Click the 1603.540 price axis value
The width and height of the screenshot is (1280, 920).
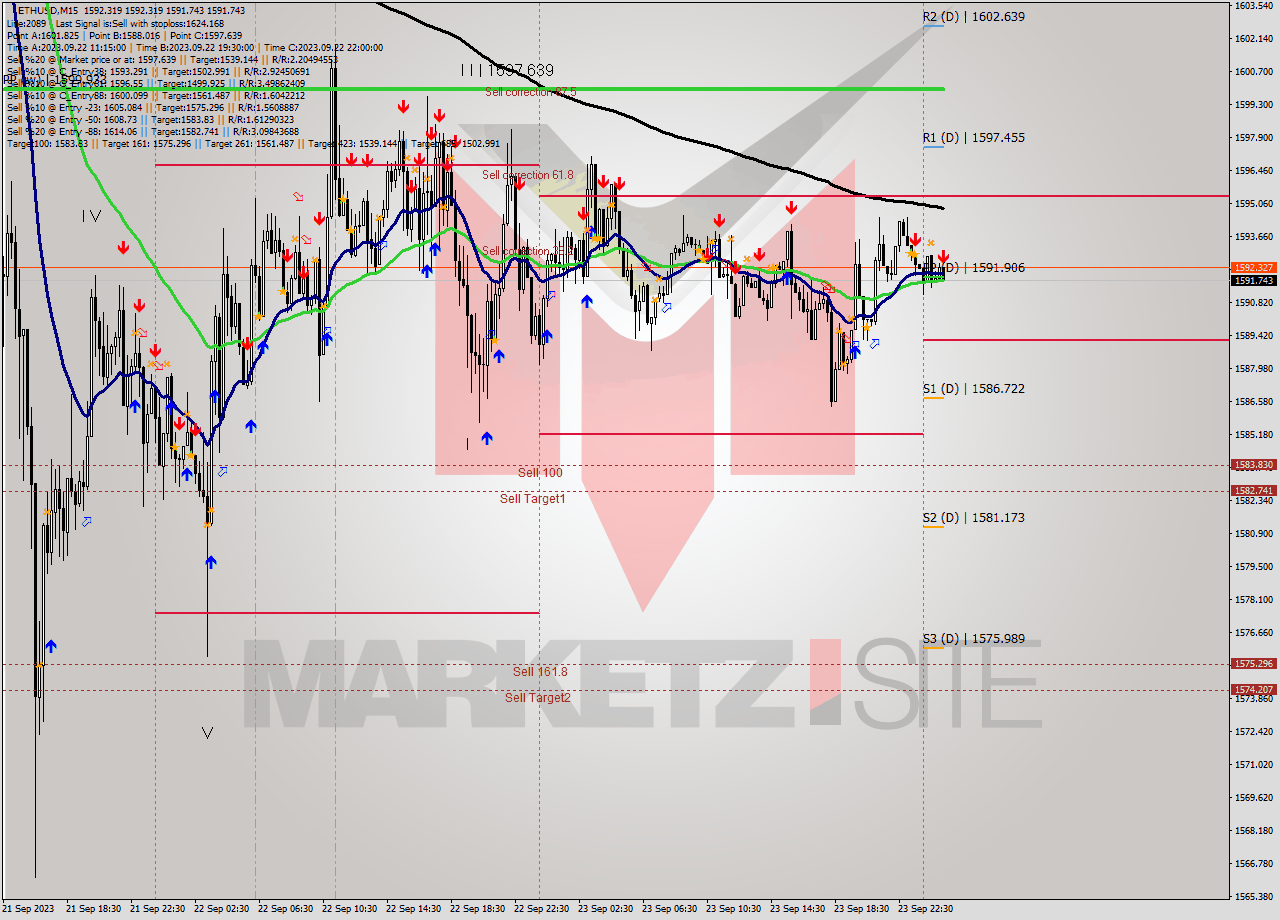[x=1254, y=6]
